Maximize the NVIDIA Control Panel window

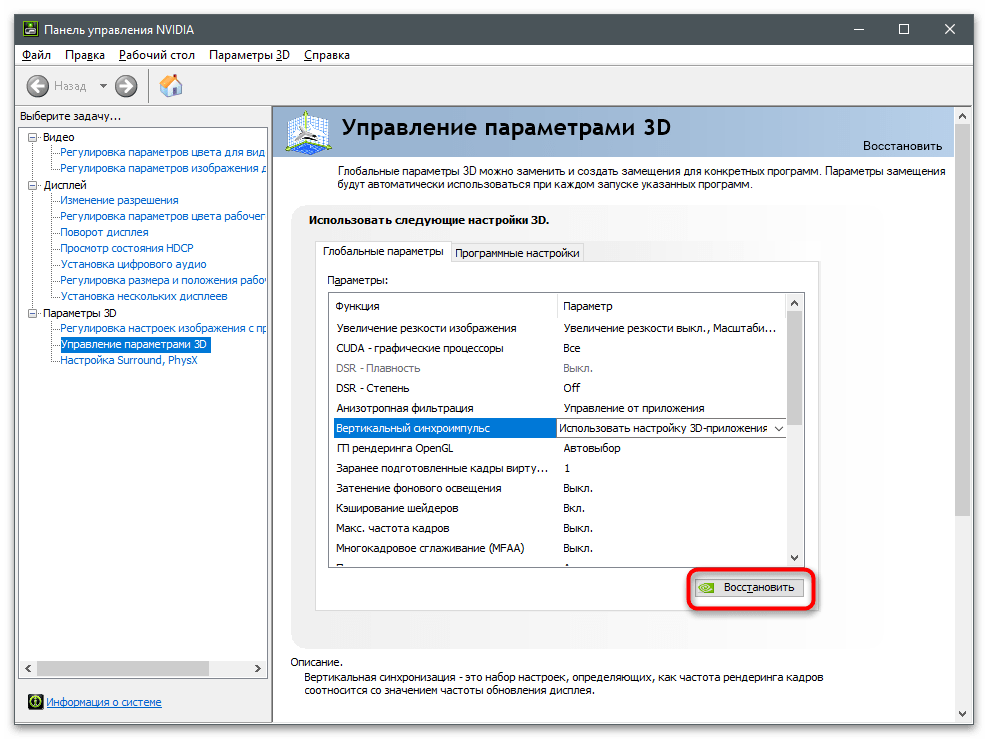pos(904,29)
